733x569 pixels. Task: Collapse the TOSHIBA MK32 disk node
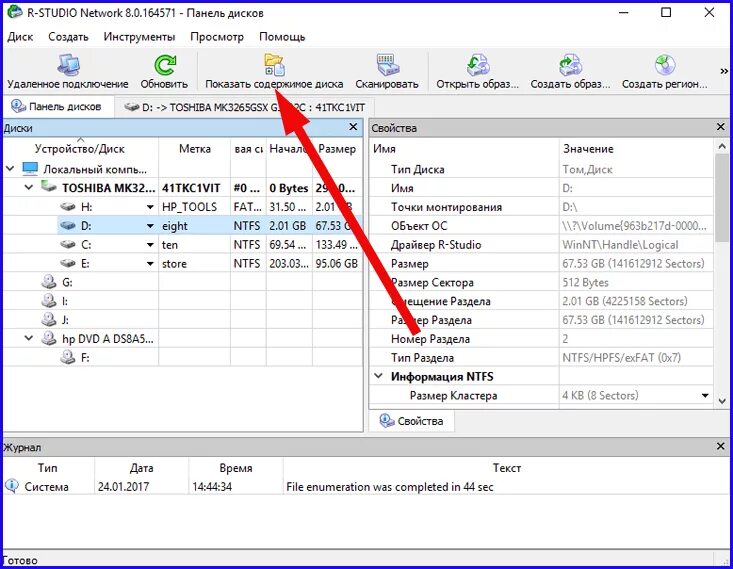pos(29,187)
